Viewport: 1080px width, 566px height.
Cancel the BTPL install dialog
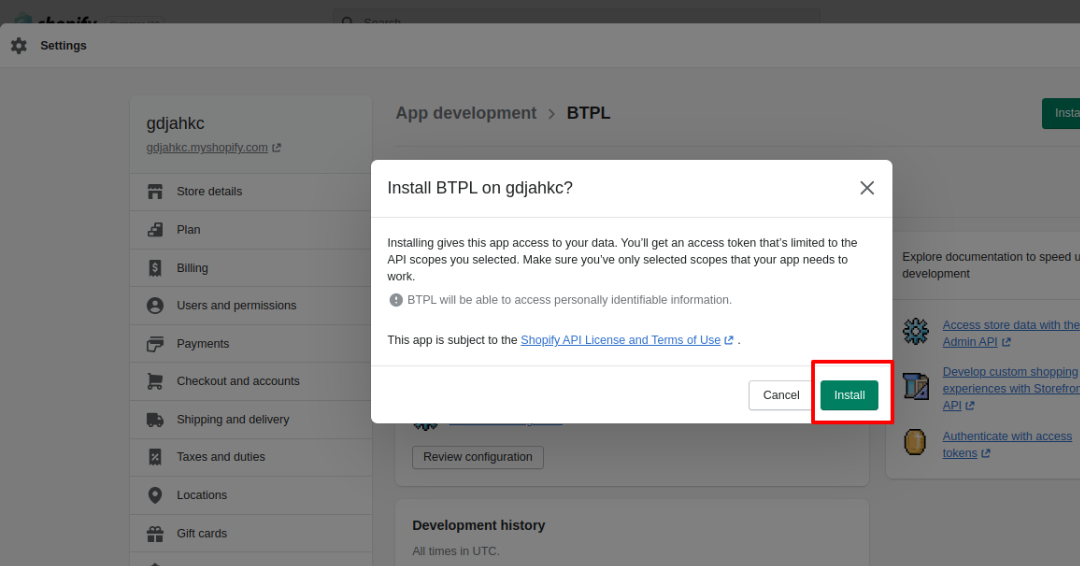click(x=780, y=395)
